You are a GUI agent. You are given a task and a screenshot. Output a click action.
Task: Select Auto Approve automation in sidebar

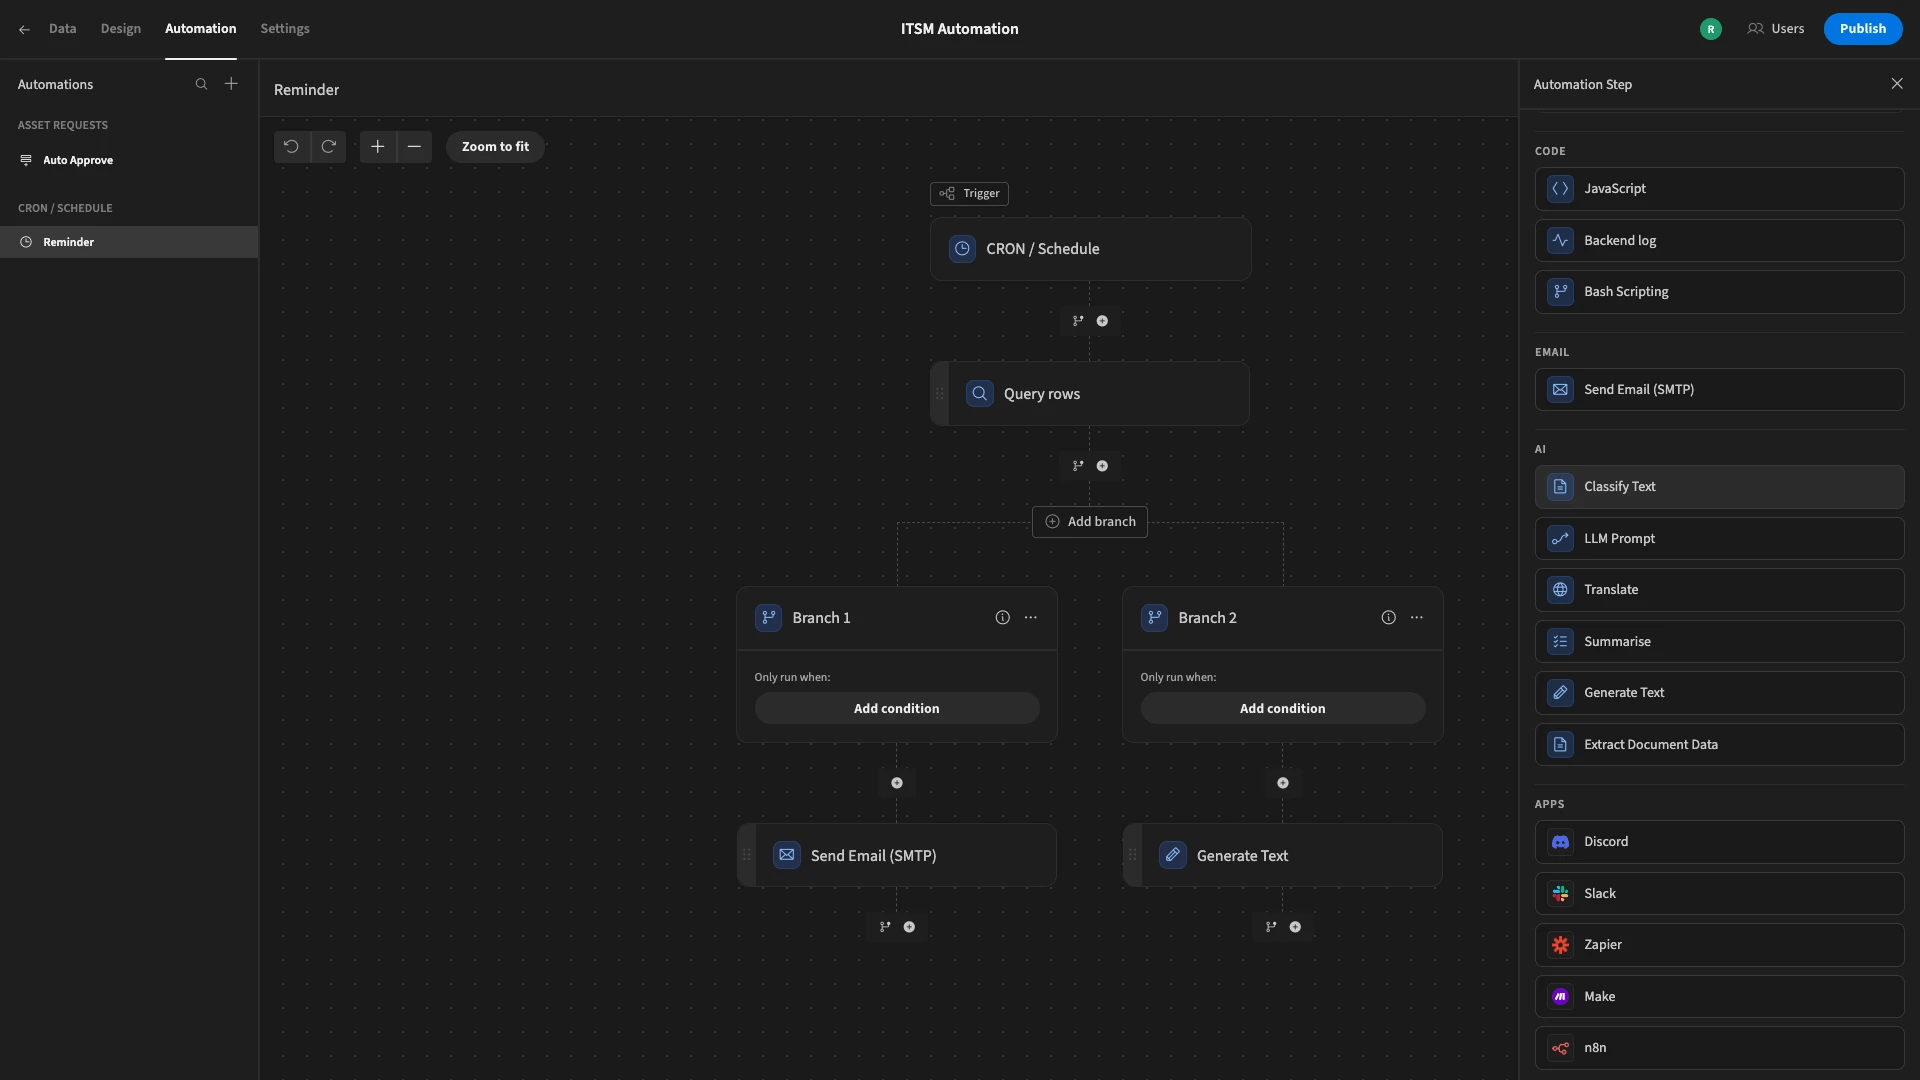point(78,160)
